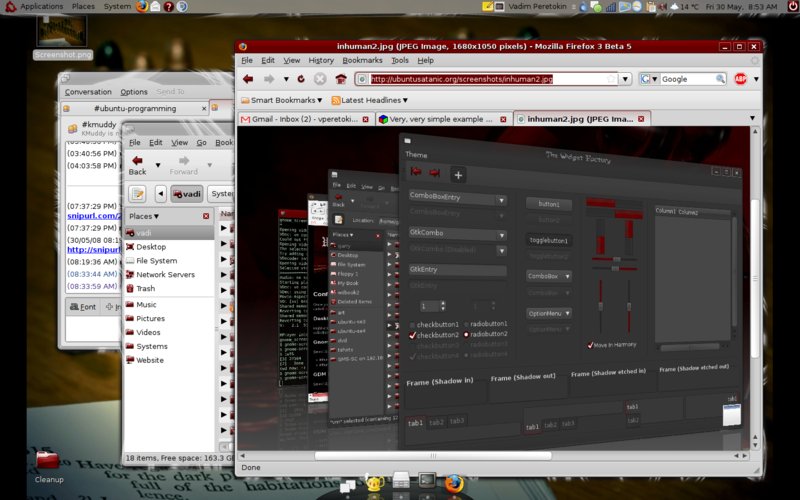Click the Google search input field
The image size is (800, 500).
pyautogui.click(x=685, y=79)
